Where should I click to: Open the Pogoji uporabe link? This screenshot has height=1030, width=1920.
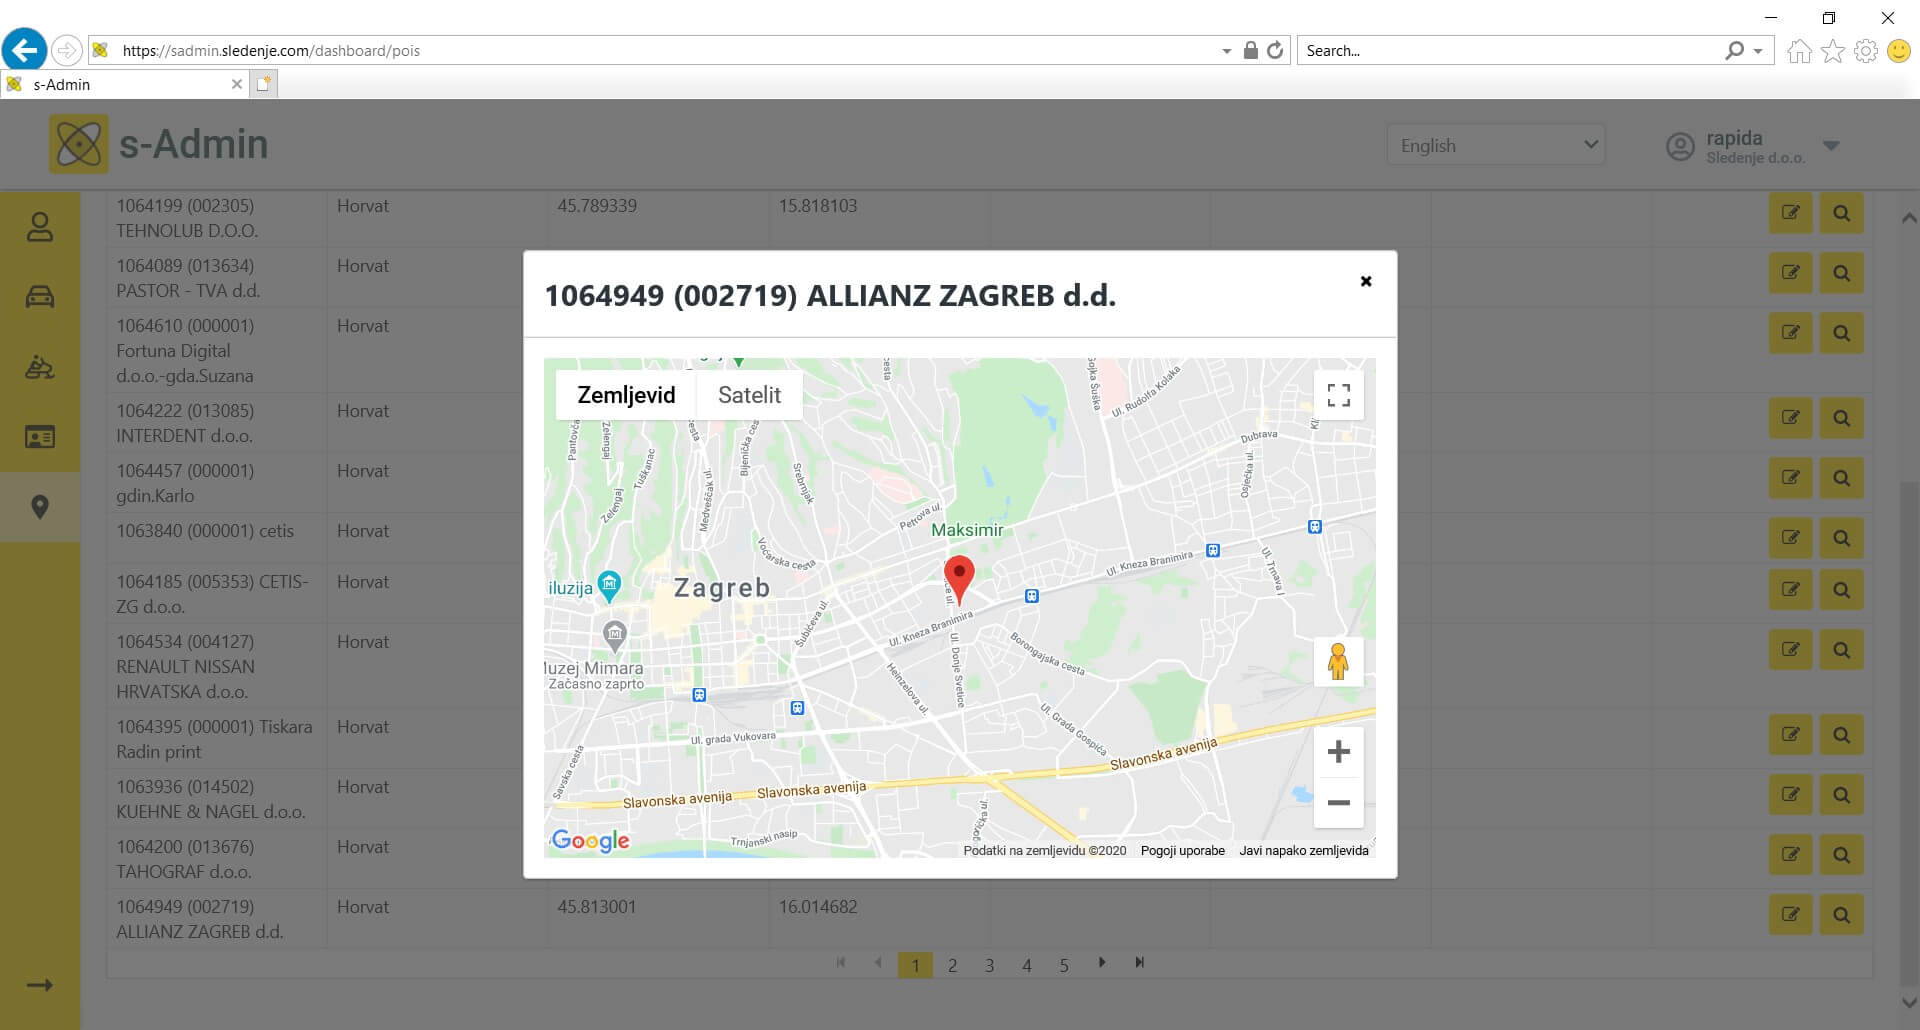pyautogui.click(x=1182, y=851)
